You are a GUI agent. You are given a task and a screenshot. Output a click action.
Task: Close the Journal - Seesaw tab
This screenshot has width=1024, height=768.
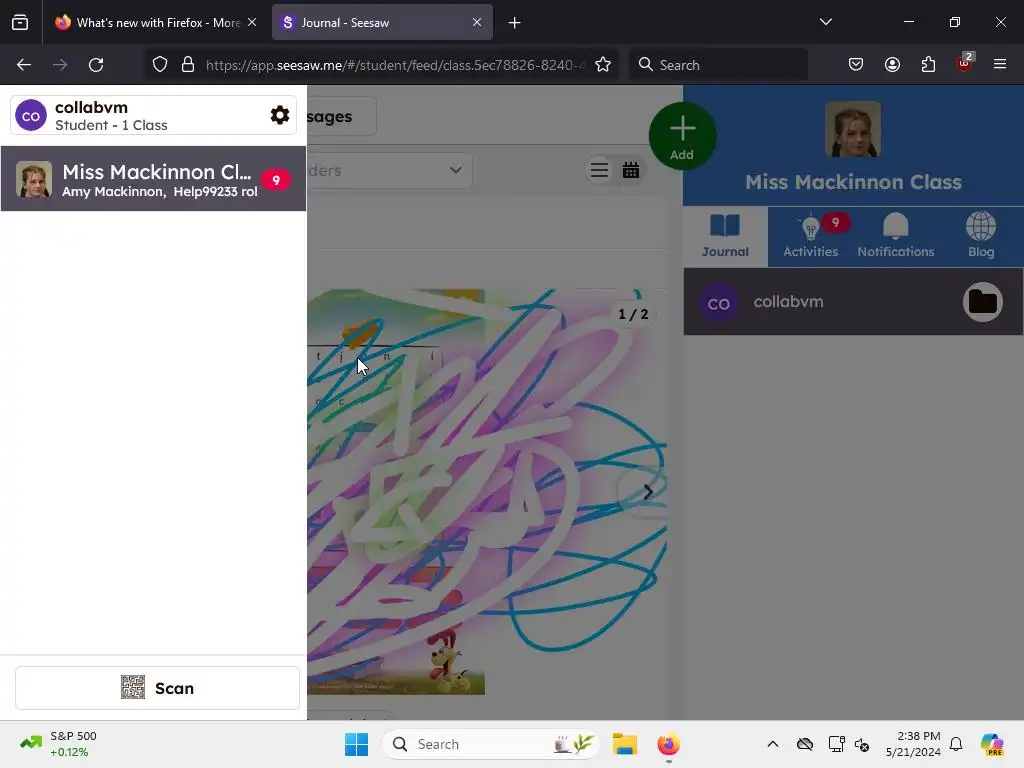click(477, 22)
